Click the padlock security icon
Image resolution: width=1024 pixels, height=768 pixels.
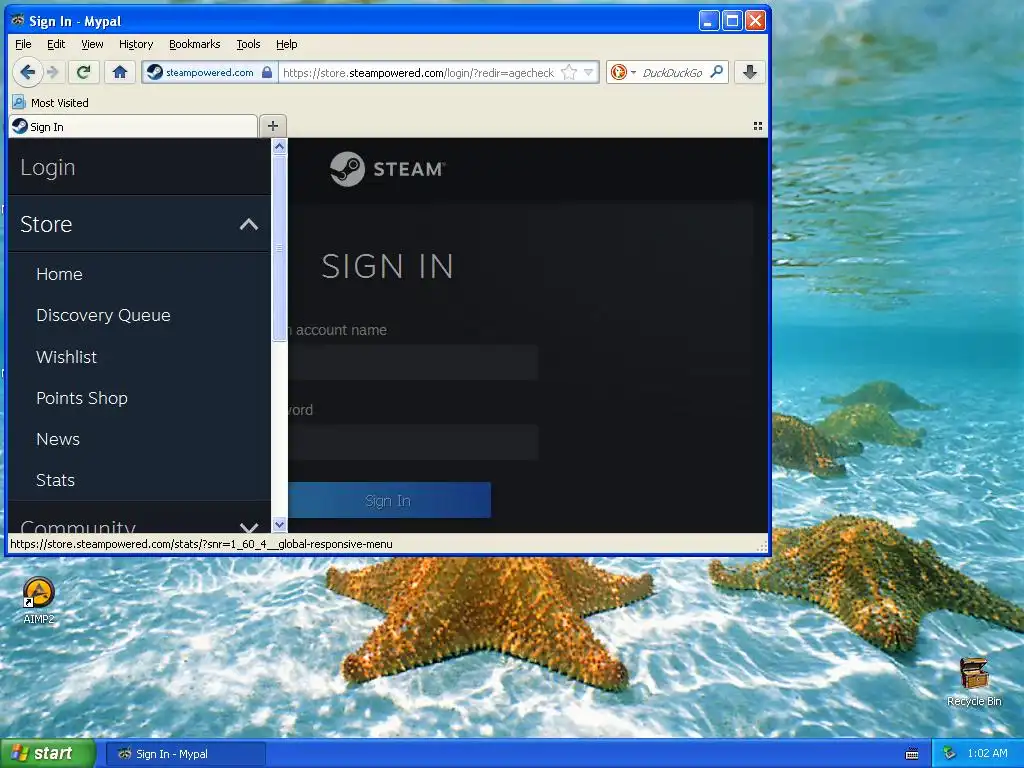point(266,72)
